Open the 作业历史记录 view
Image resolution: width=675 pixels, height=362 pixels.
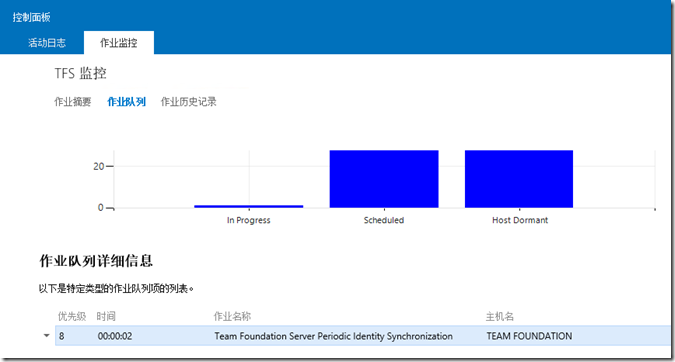coord(189,102)
